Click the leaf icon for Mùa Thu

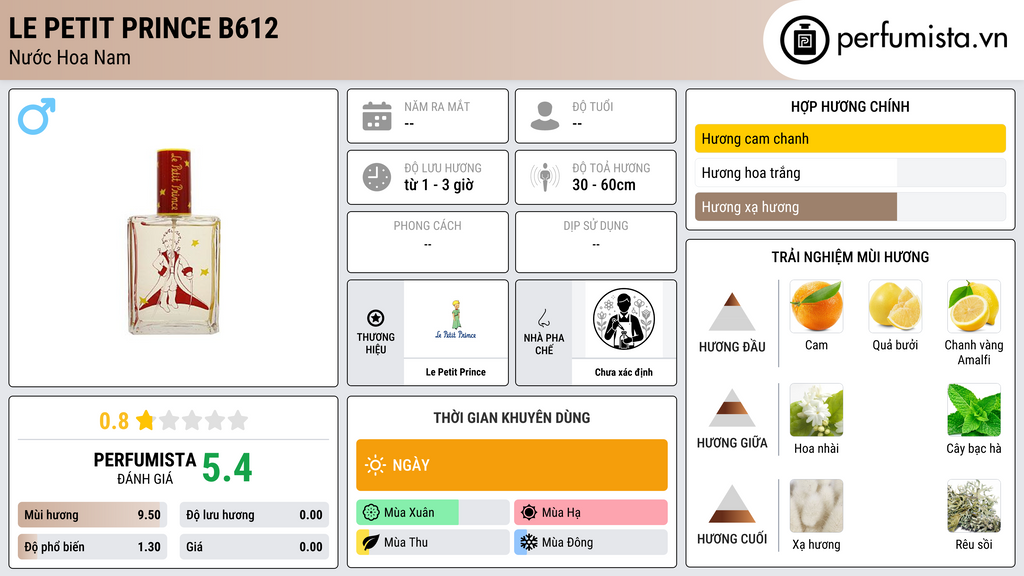pyautogui.click(x=370, y=542)
